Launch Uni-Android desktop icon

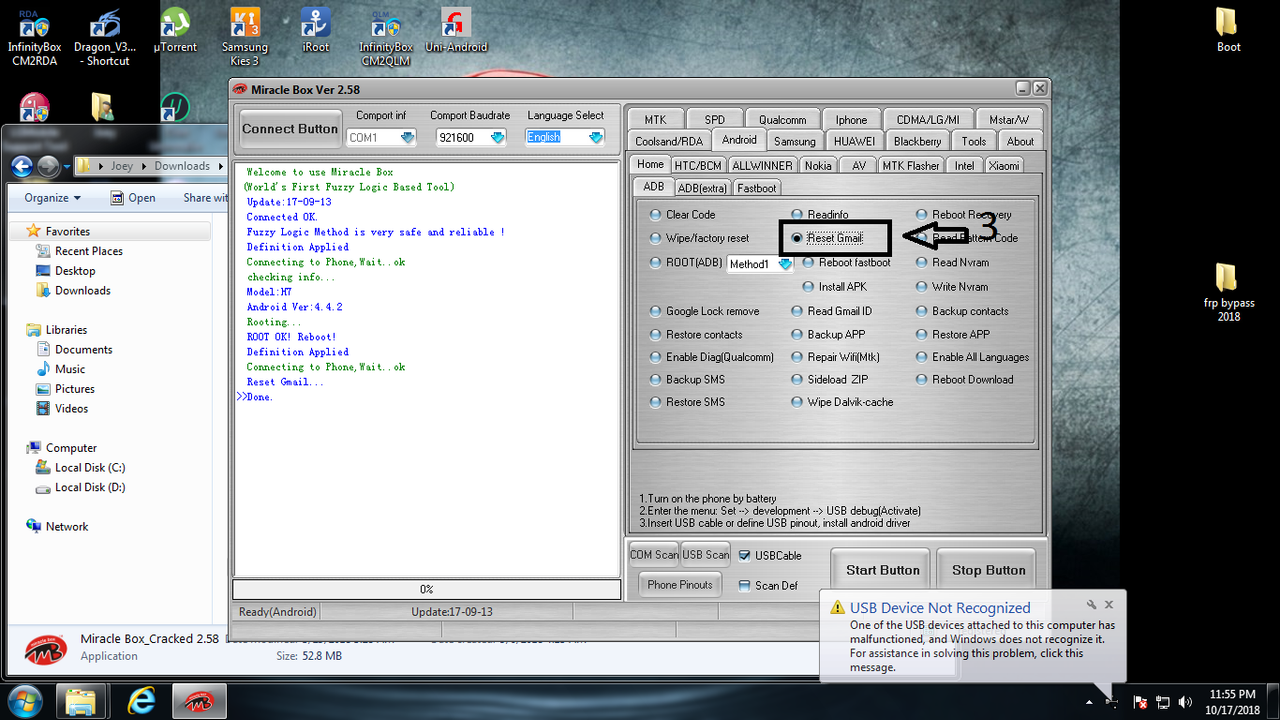click(456, 30)
